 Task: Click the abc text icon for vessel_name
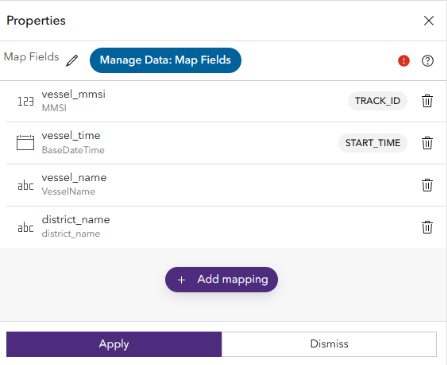tap(26, 185)
